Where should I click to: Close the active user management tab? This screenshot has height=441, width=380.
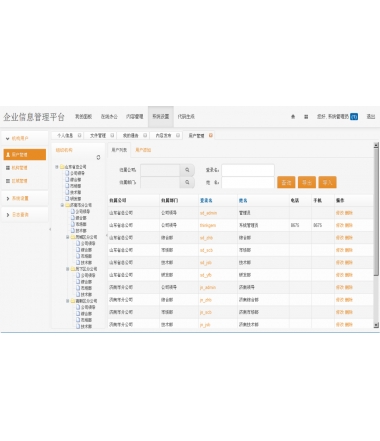211,135
